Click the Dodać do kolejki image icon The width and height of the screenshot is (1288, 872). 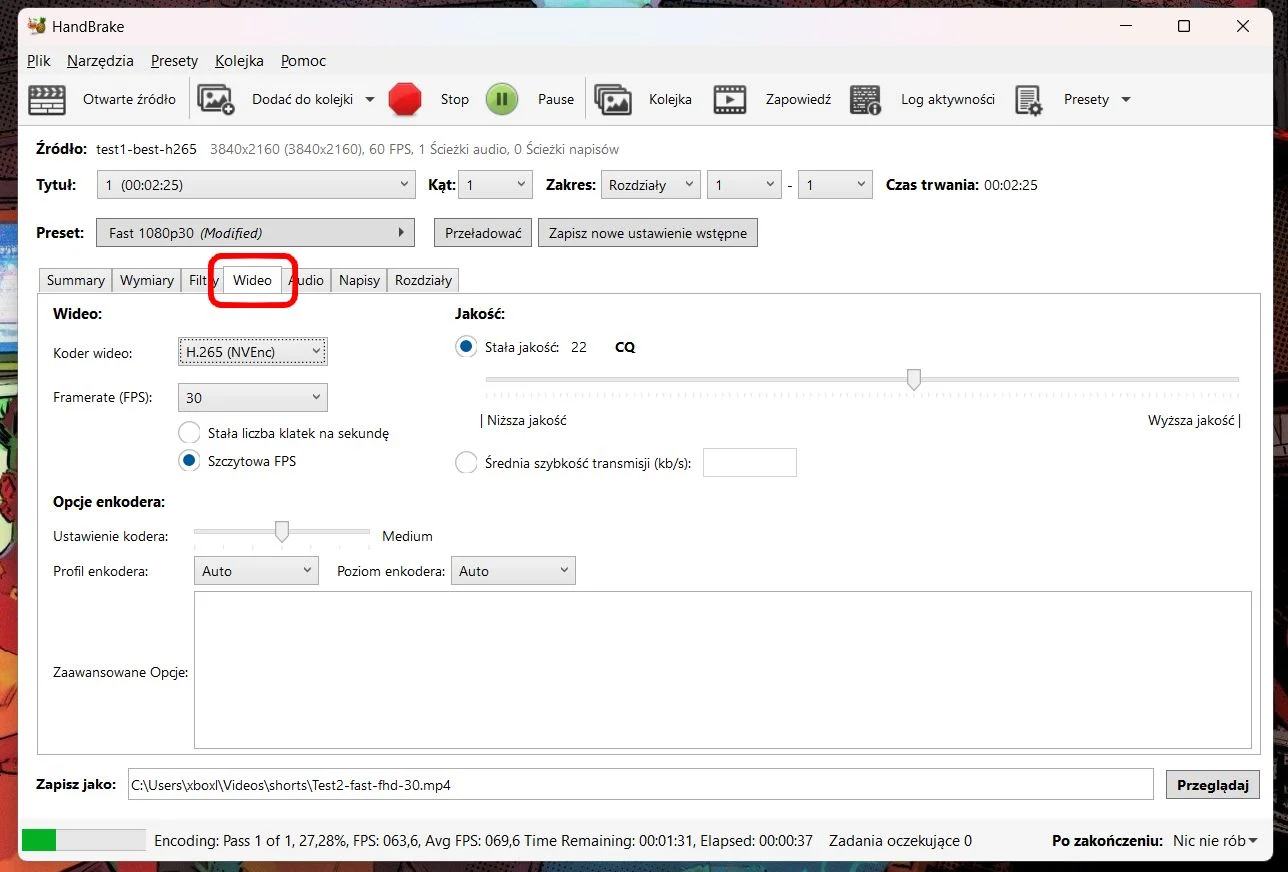[216, 99]
